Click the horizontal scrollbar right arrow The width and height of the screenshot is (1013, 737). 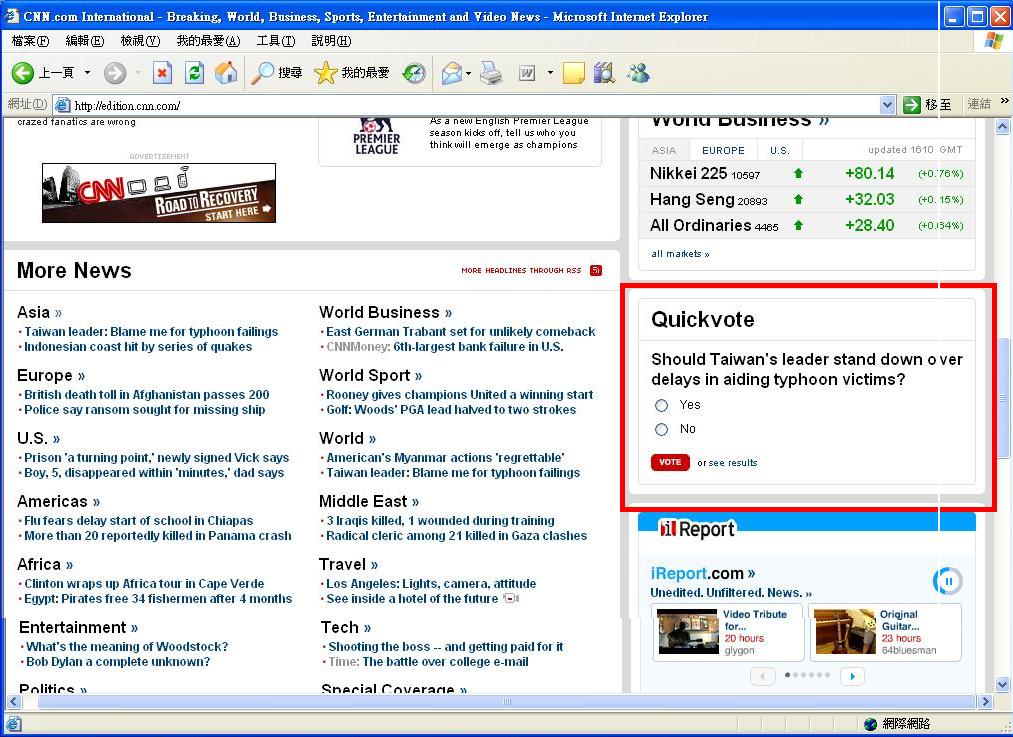click(x=985, y=701)
